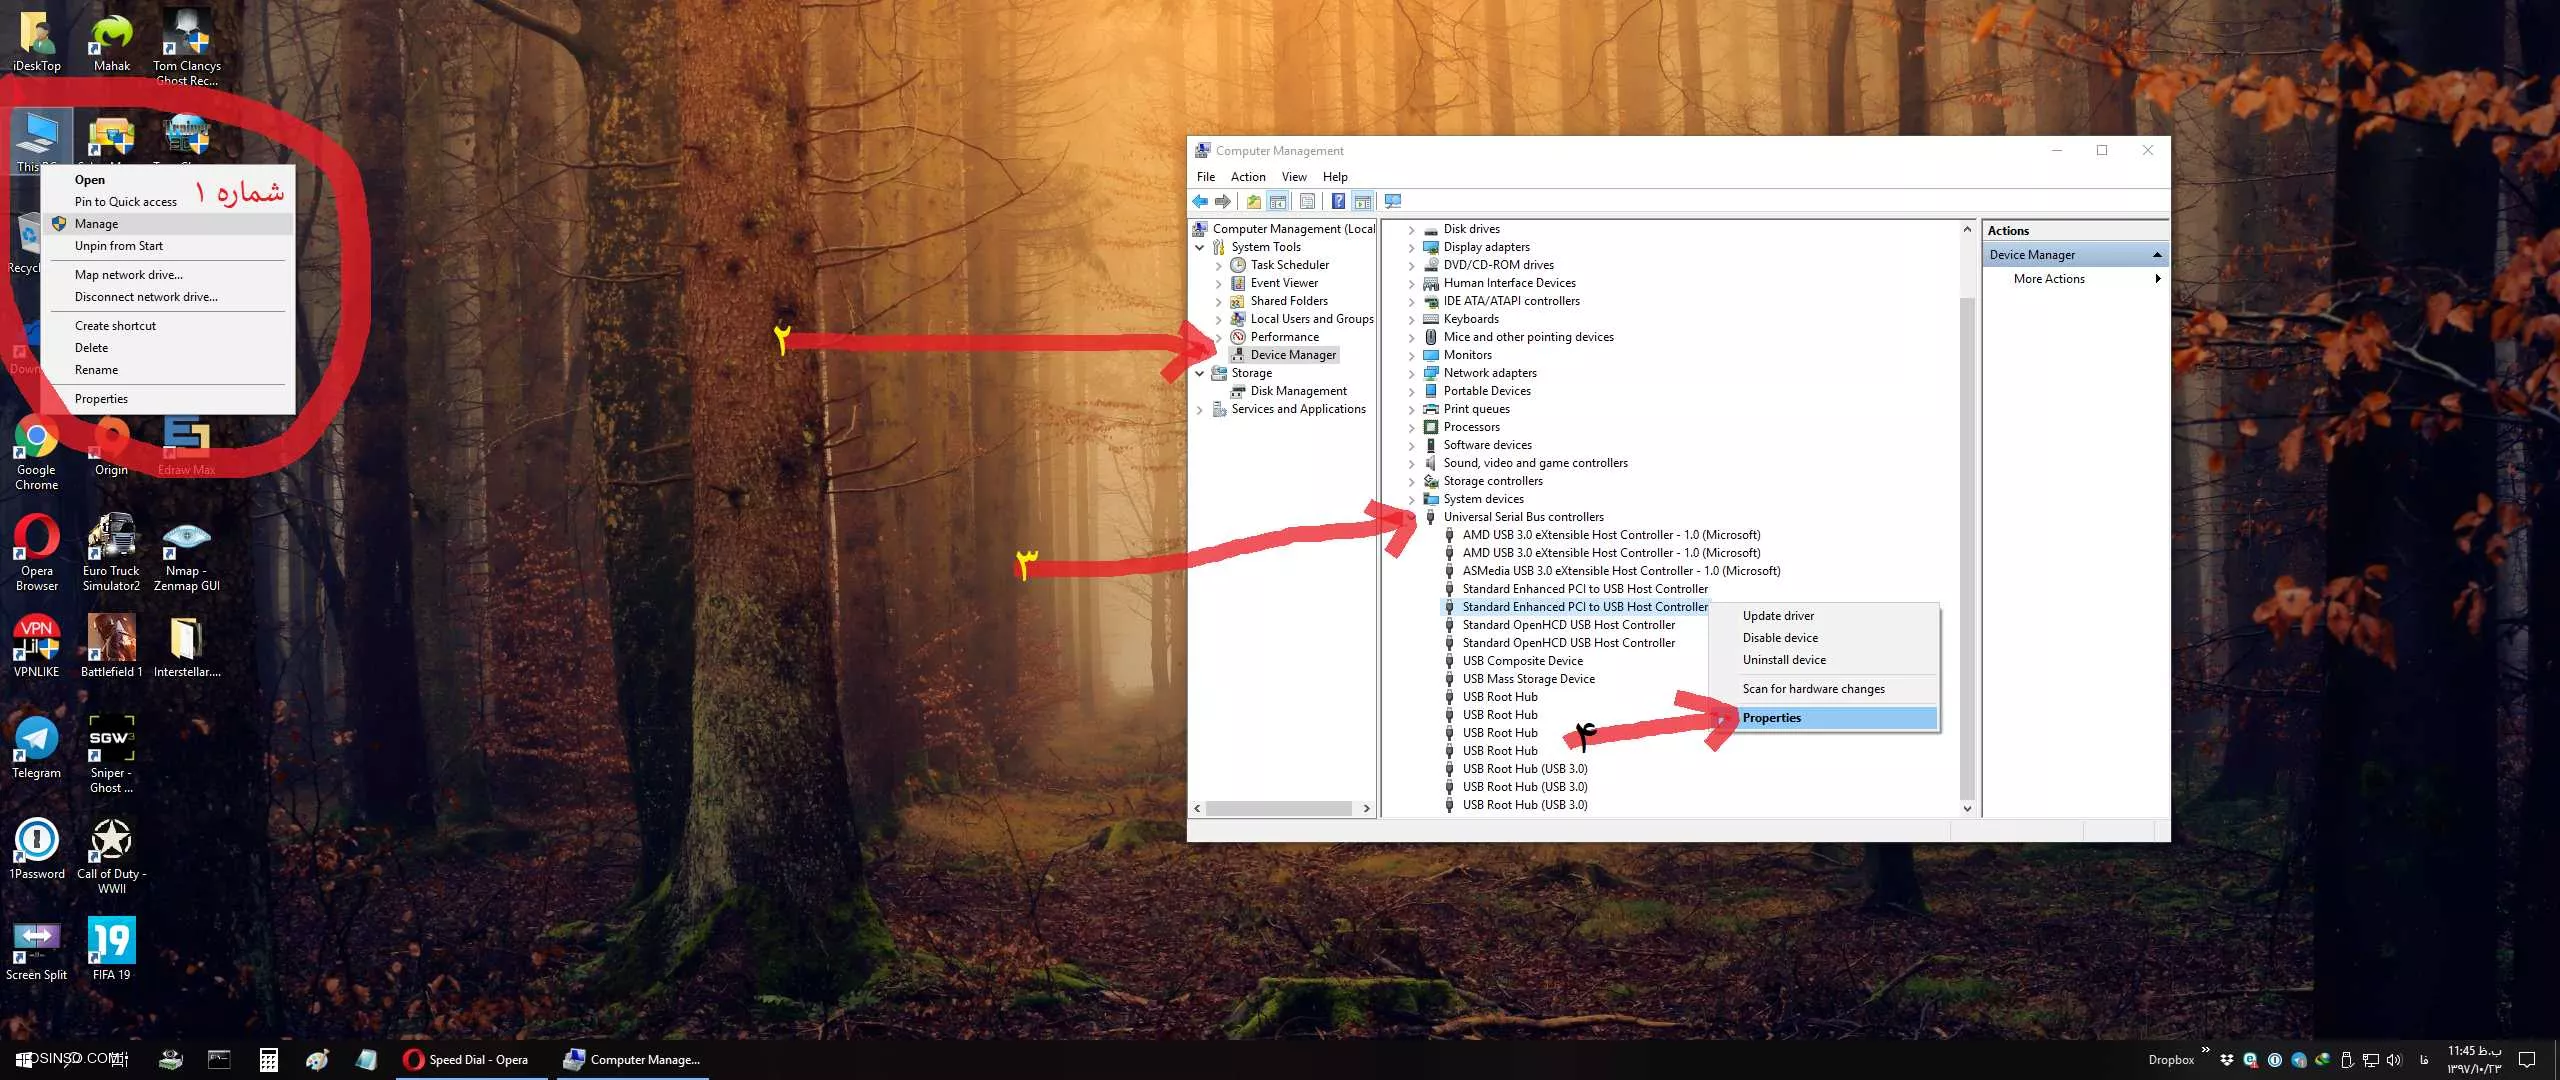The height and width of the screenshot is (1080, 2560).
Task: Expand the Processors category
Action: [1411, 428]
